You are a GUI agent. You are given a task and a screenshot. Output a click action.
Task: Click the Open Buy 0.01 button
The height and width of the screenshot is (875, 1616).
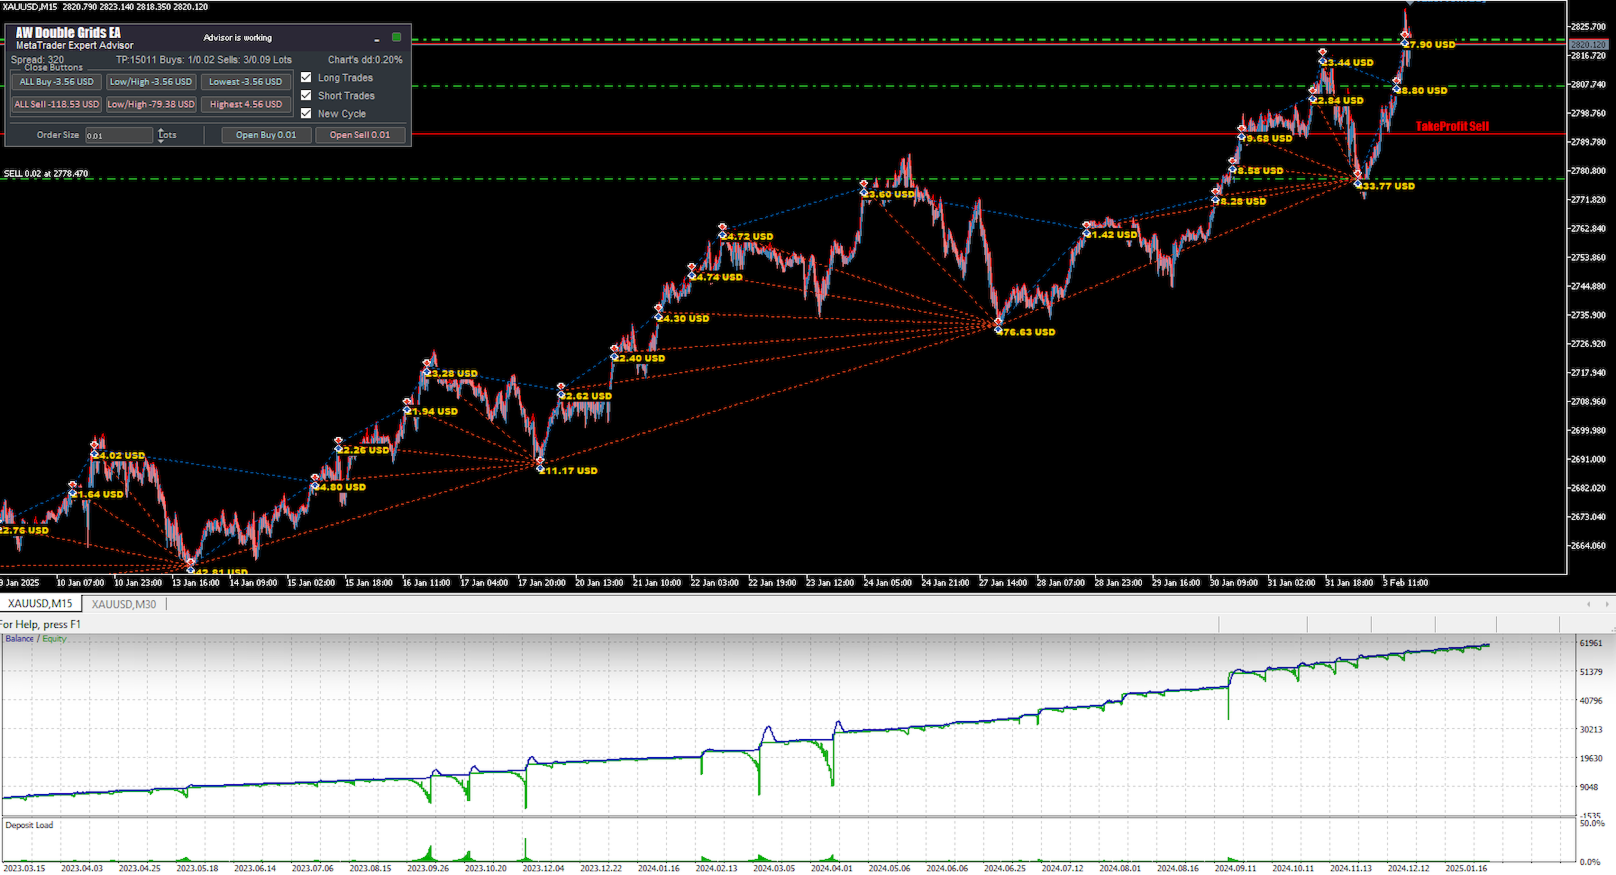click(266, 135)
